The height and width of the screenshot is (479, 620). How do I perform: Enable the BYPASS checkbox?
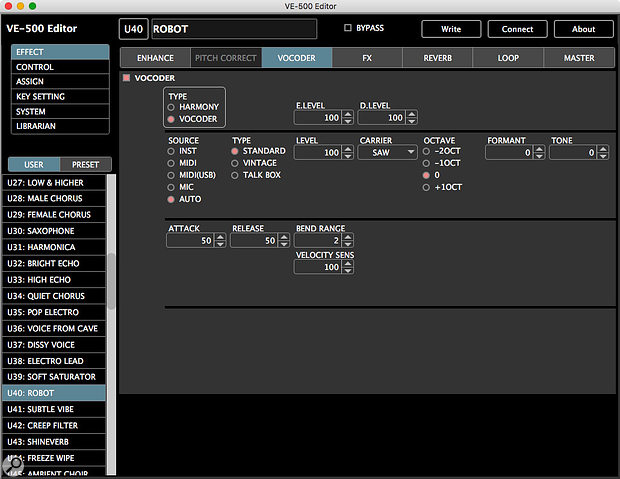pyautogui.click(x=348, y=28)
